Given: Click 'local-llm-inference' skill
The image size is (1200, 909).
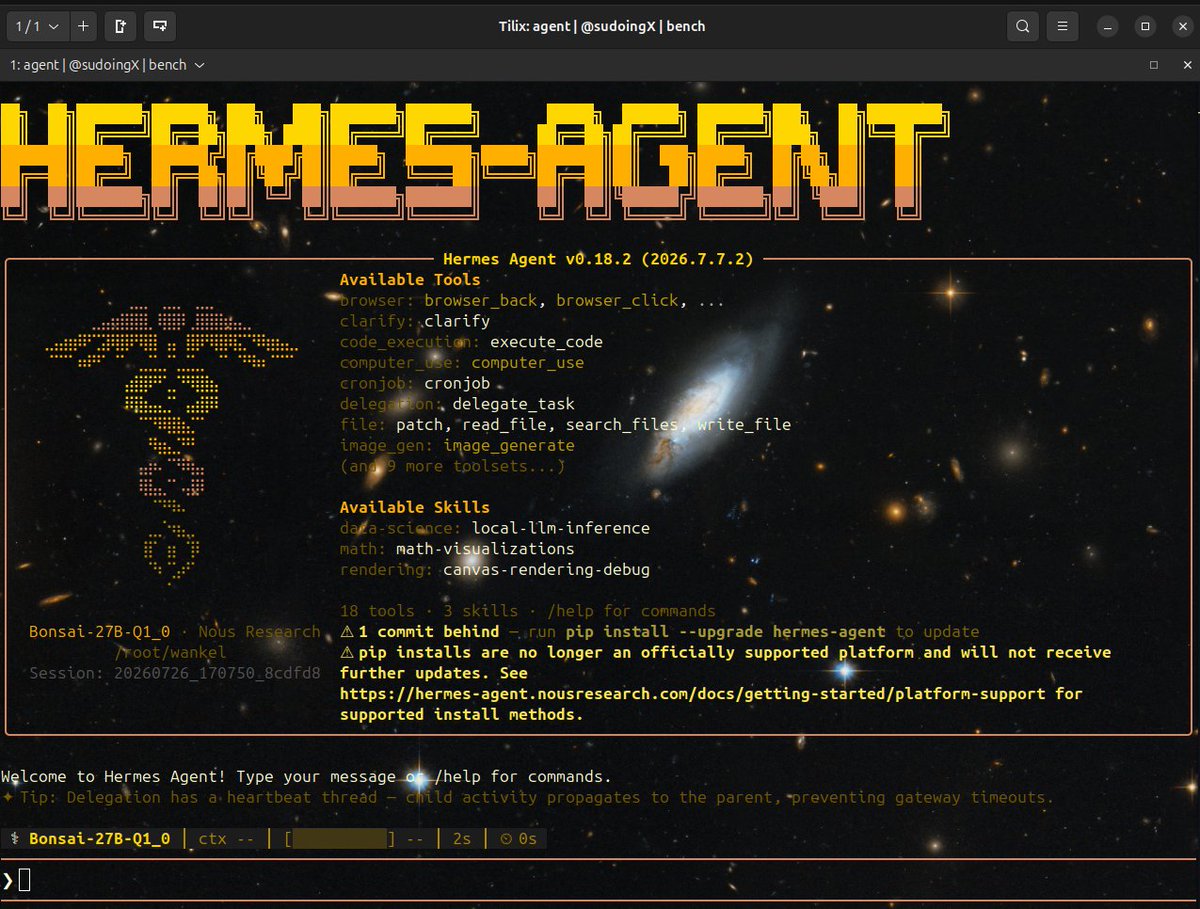Looking at the screenshot, I should [x=560, y=528].
